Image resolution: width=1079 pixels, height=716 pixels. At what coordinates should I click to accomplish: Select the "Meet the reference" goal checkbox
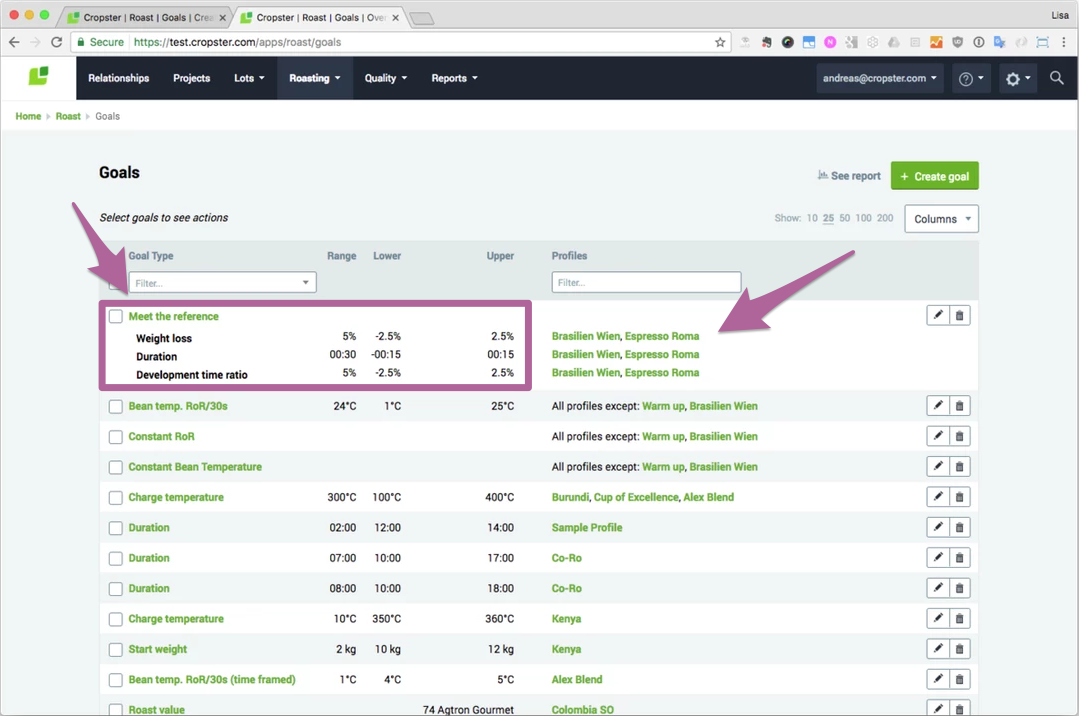tap(115, 316)
